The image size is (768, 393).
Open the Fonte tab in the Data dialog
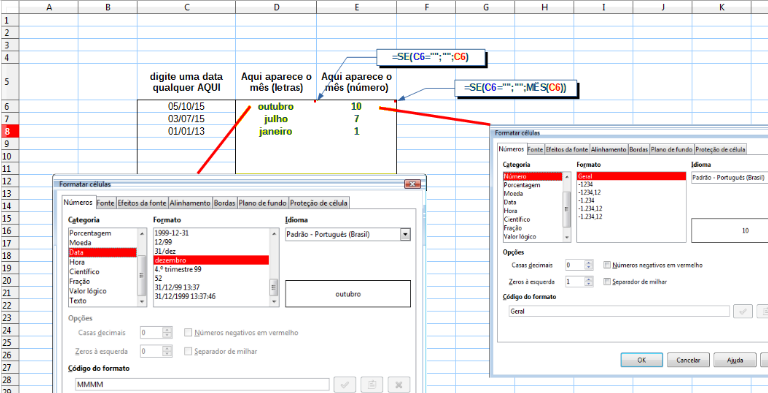104,202
